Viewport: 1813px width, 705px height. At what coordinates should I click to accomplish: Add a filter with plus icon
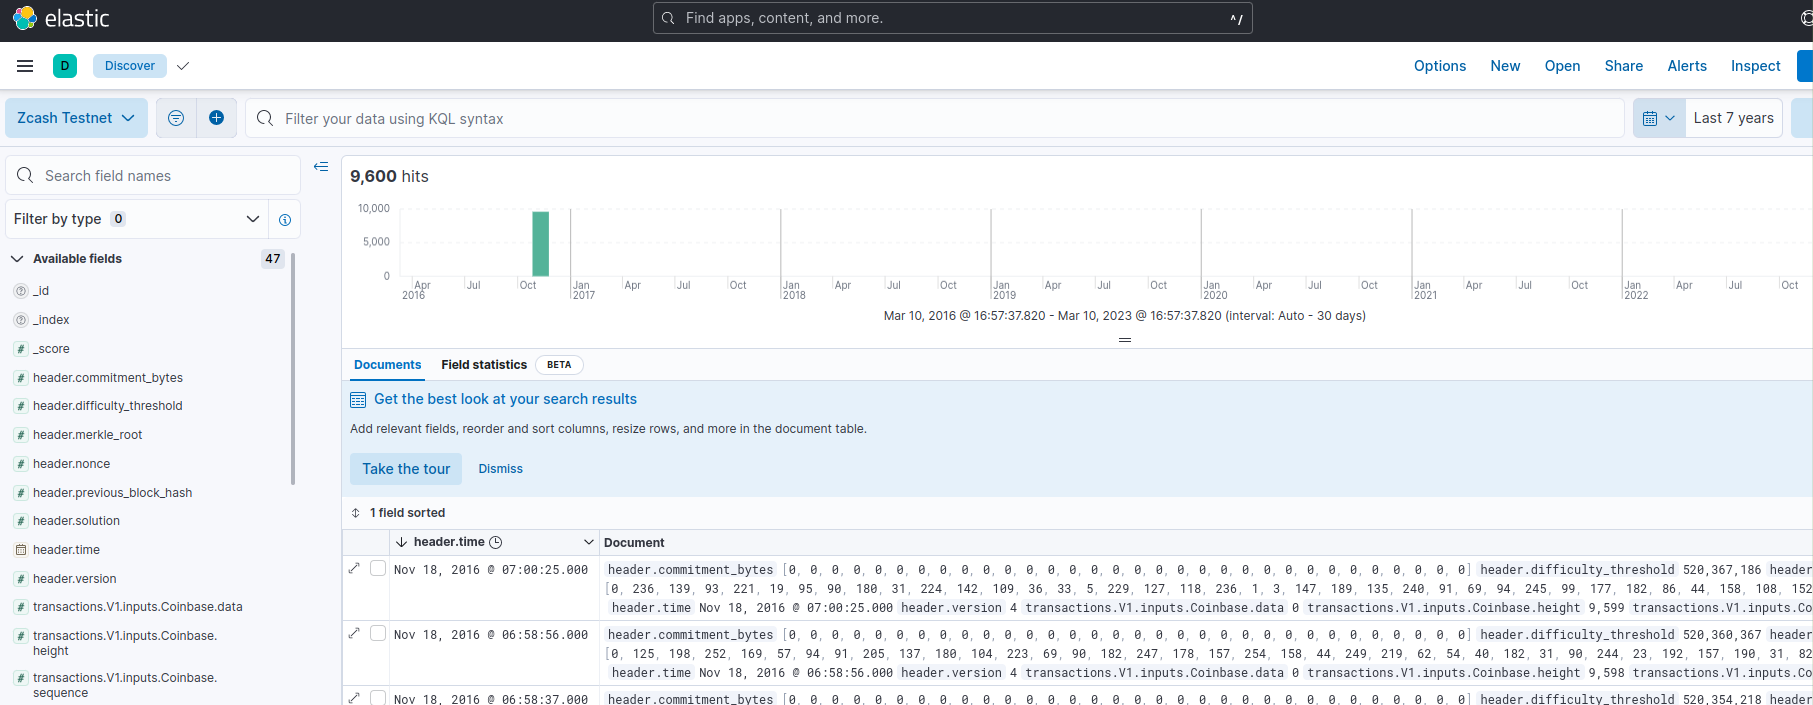[x=216, y=118]
